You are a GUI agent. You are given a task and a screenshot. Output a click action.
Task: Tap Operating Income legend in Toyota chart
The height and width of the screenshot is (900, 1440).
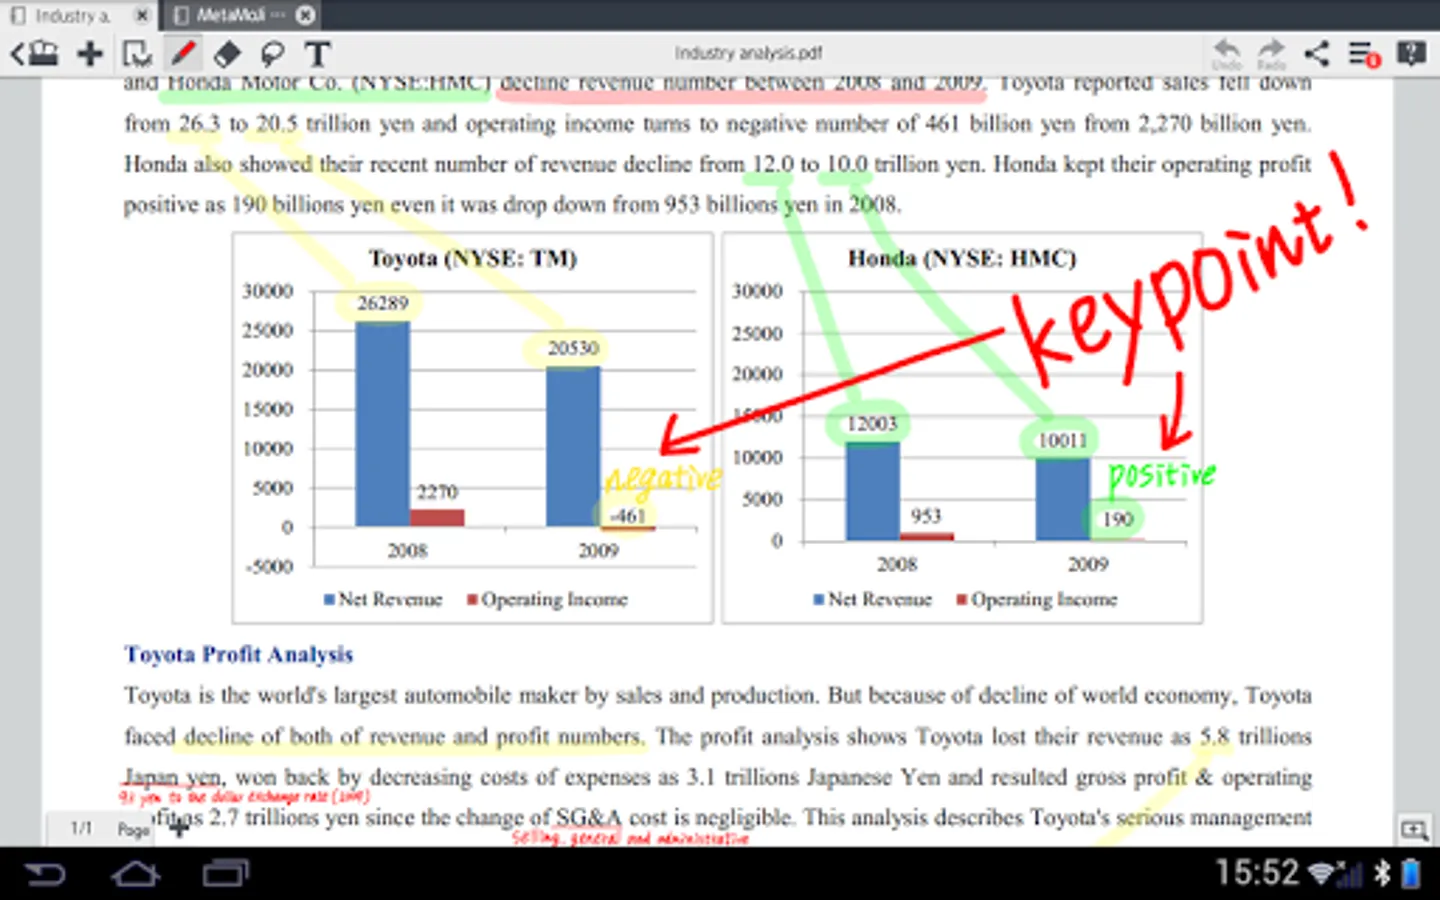(x=547, y=599)
